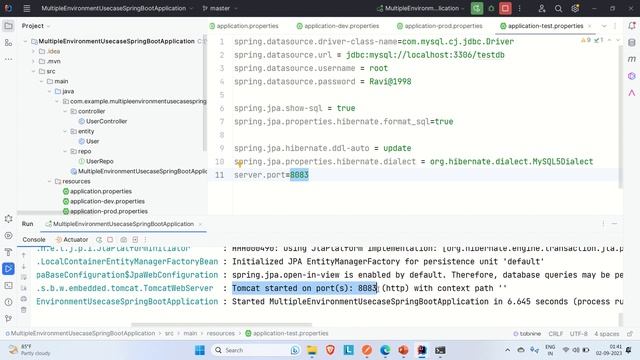Viewport: 640px width, 360px height.
Task: Switch to application-prod.properties tab
Action: pos(440,26)
